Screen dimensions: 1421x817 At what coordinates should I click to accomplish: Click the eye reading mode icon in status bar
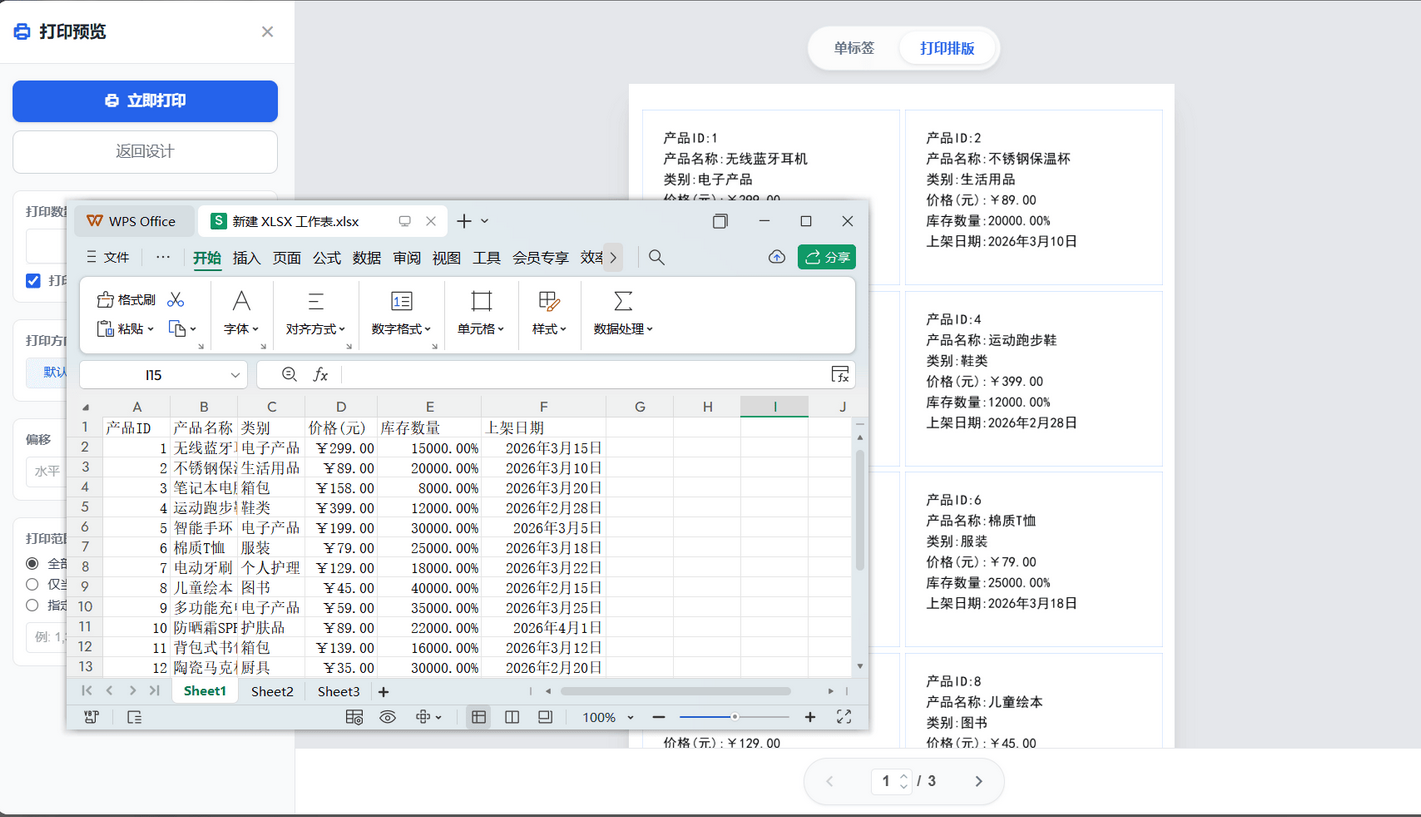coord(387,717)
